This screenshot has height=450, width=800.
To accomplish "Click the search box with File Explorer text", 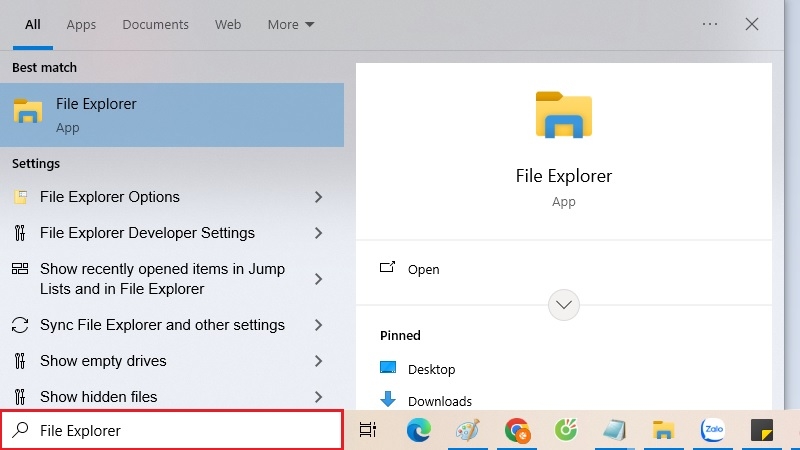I will coord(172,430).
